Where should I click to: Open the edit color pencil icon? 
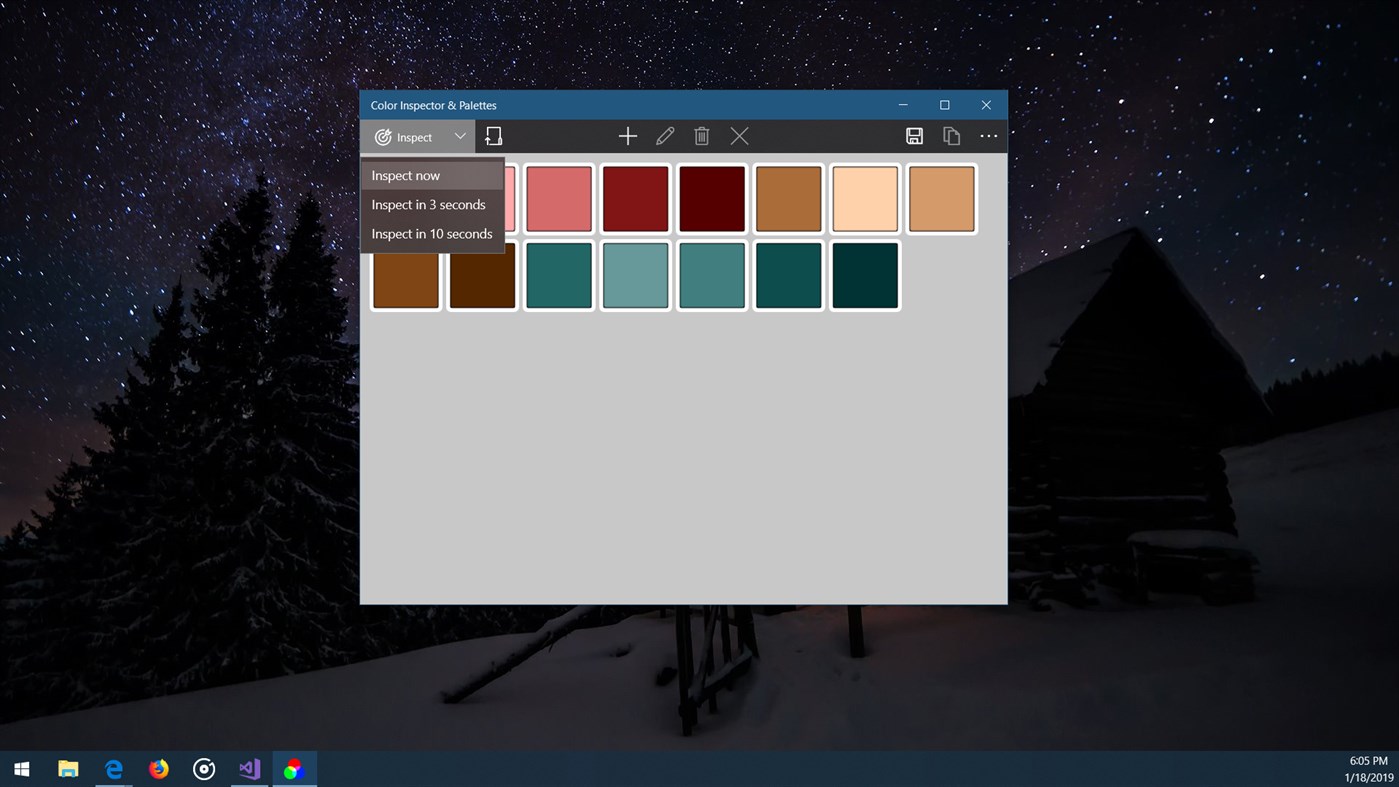[665, 136]
